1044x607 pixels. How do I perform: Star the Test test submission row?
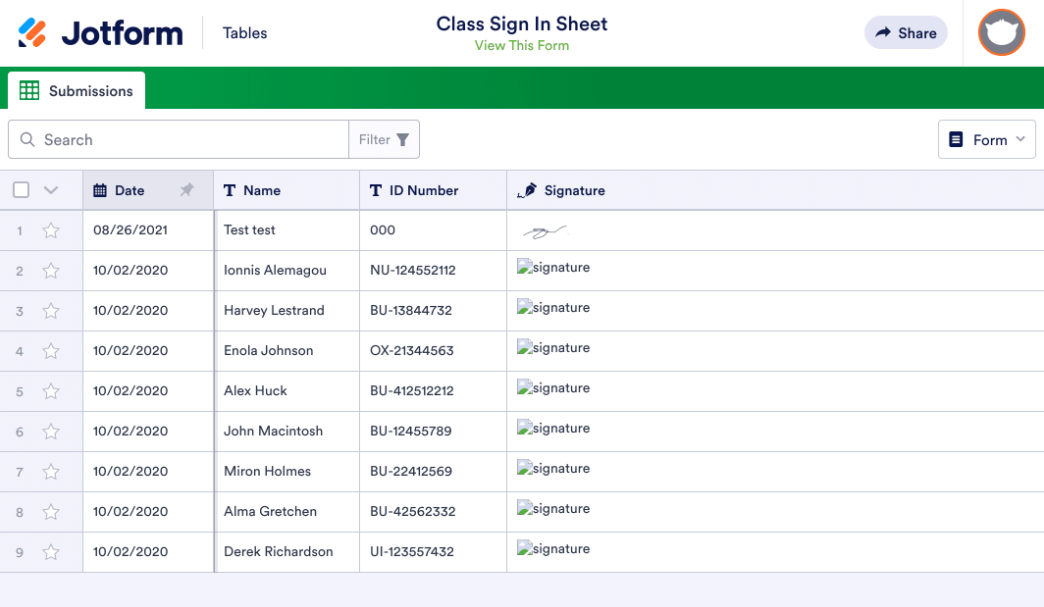tap(51, 229)
